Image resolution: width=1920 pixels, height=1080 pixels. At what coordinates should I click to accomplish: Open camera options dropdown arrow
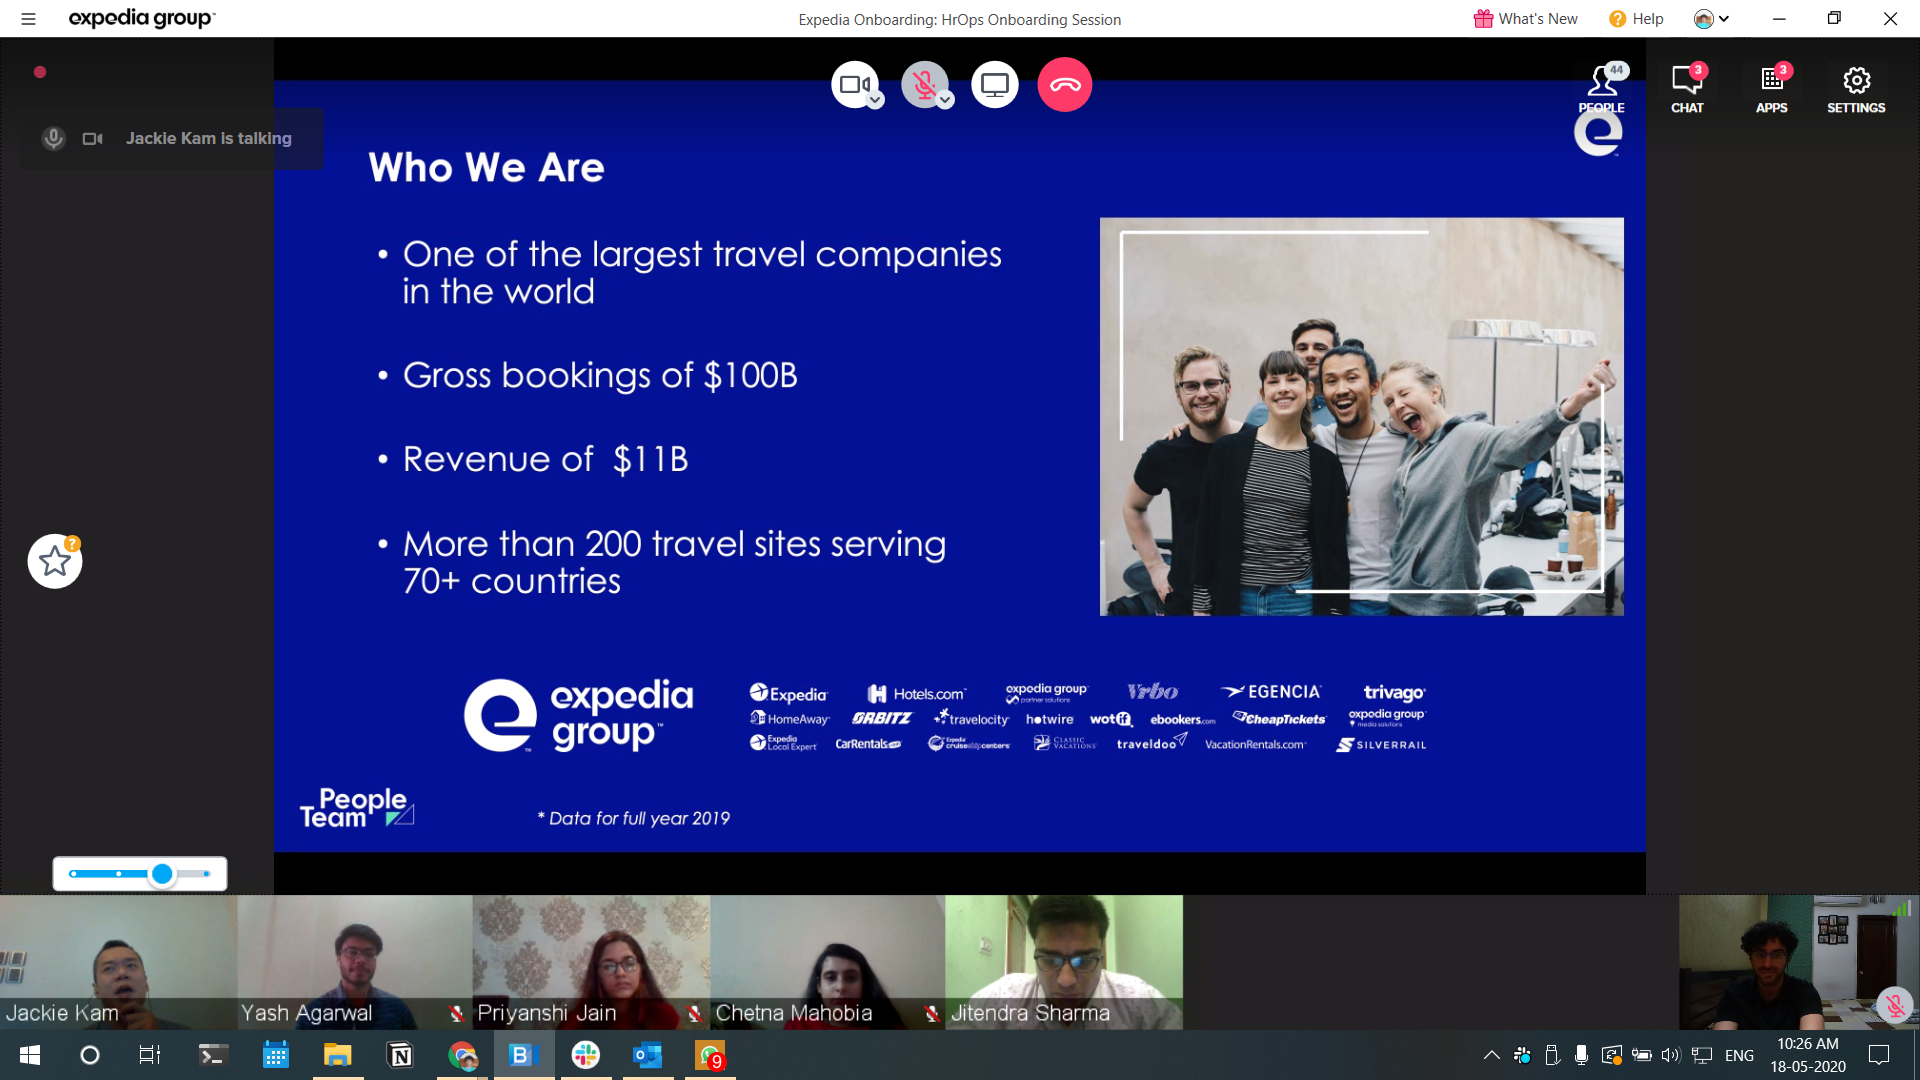click(875, 101)
